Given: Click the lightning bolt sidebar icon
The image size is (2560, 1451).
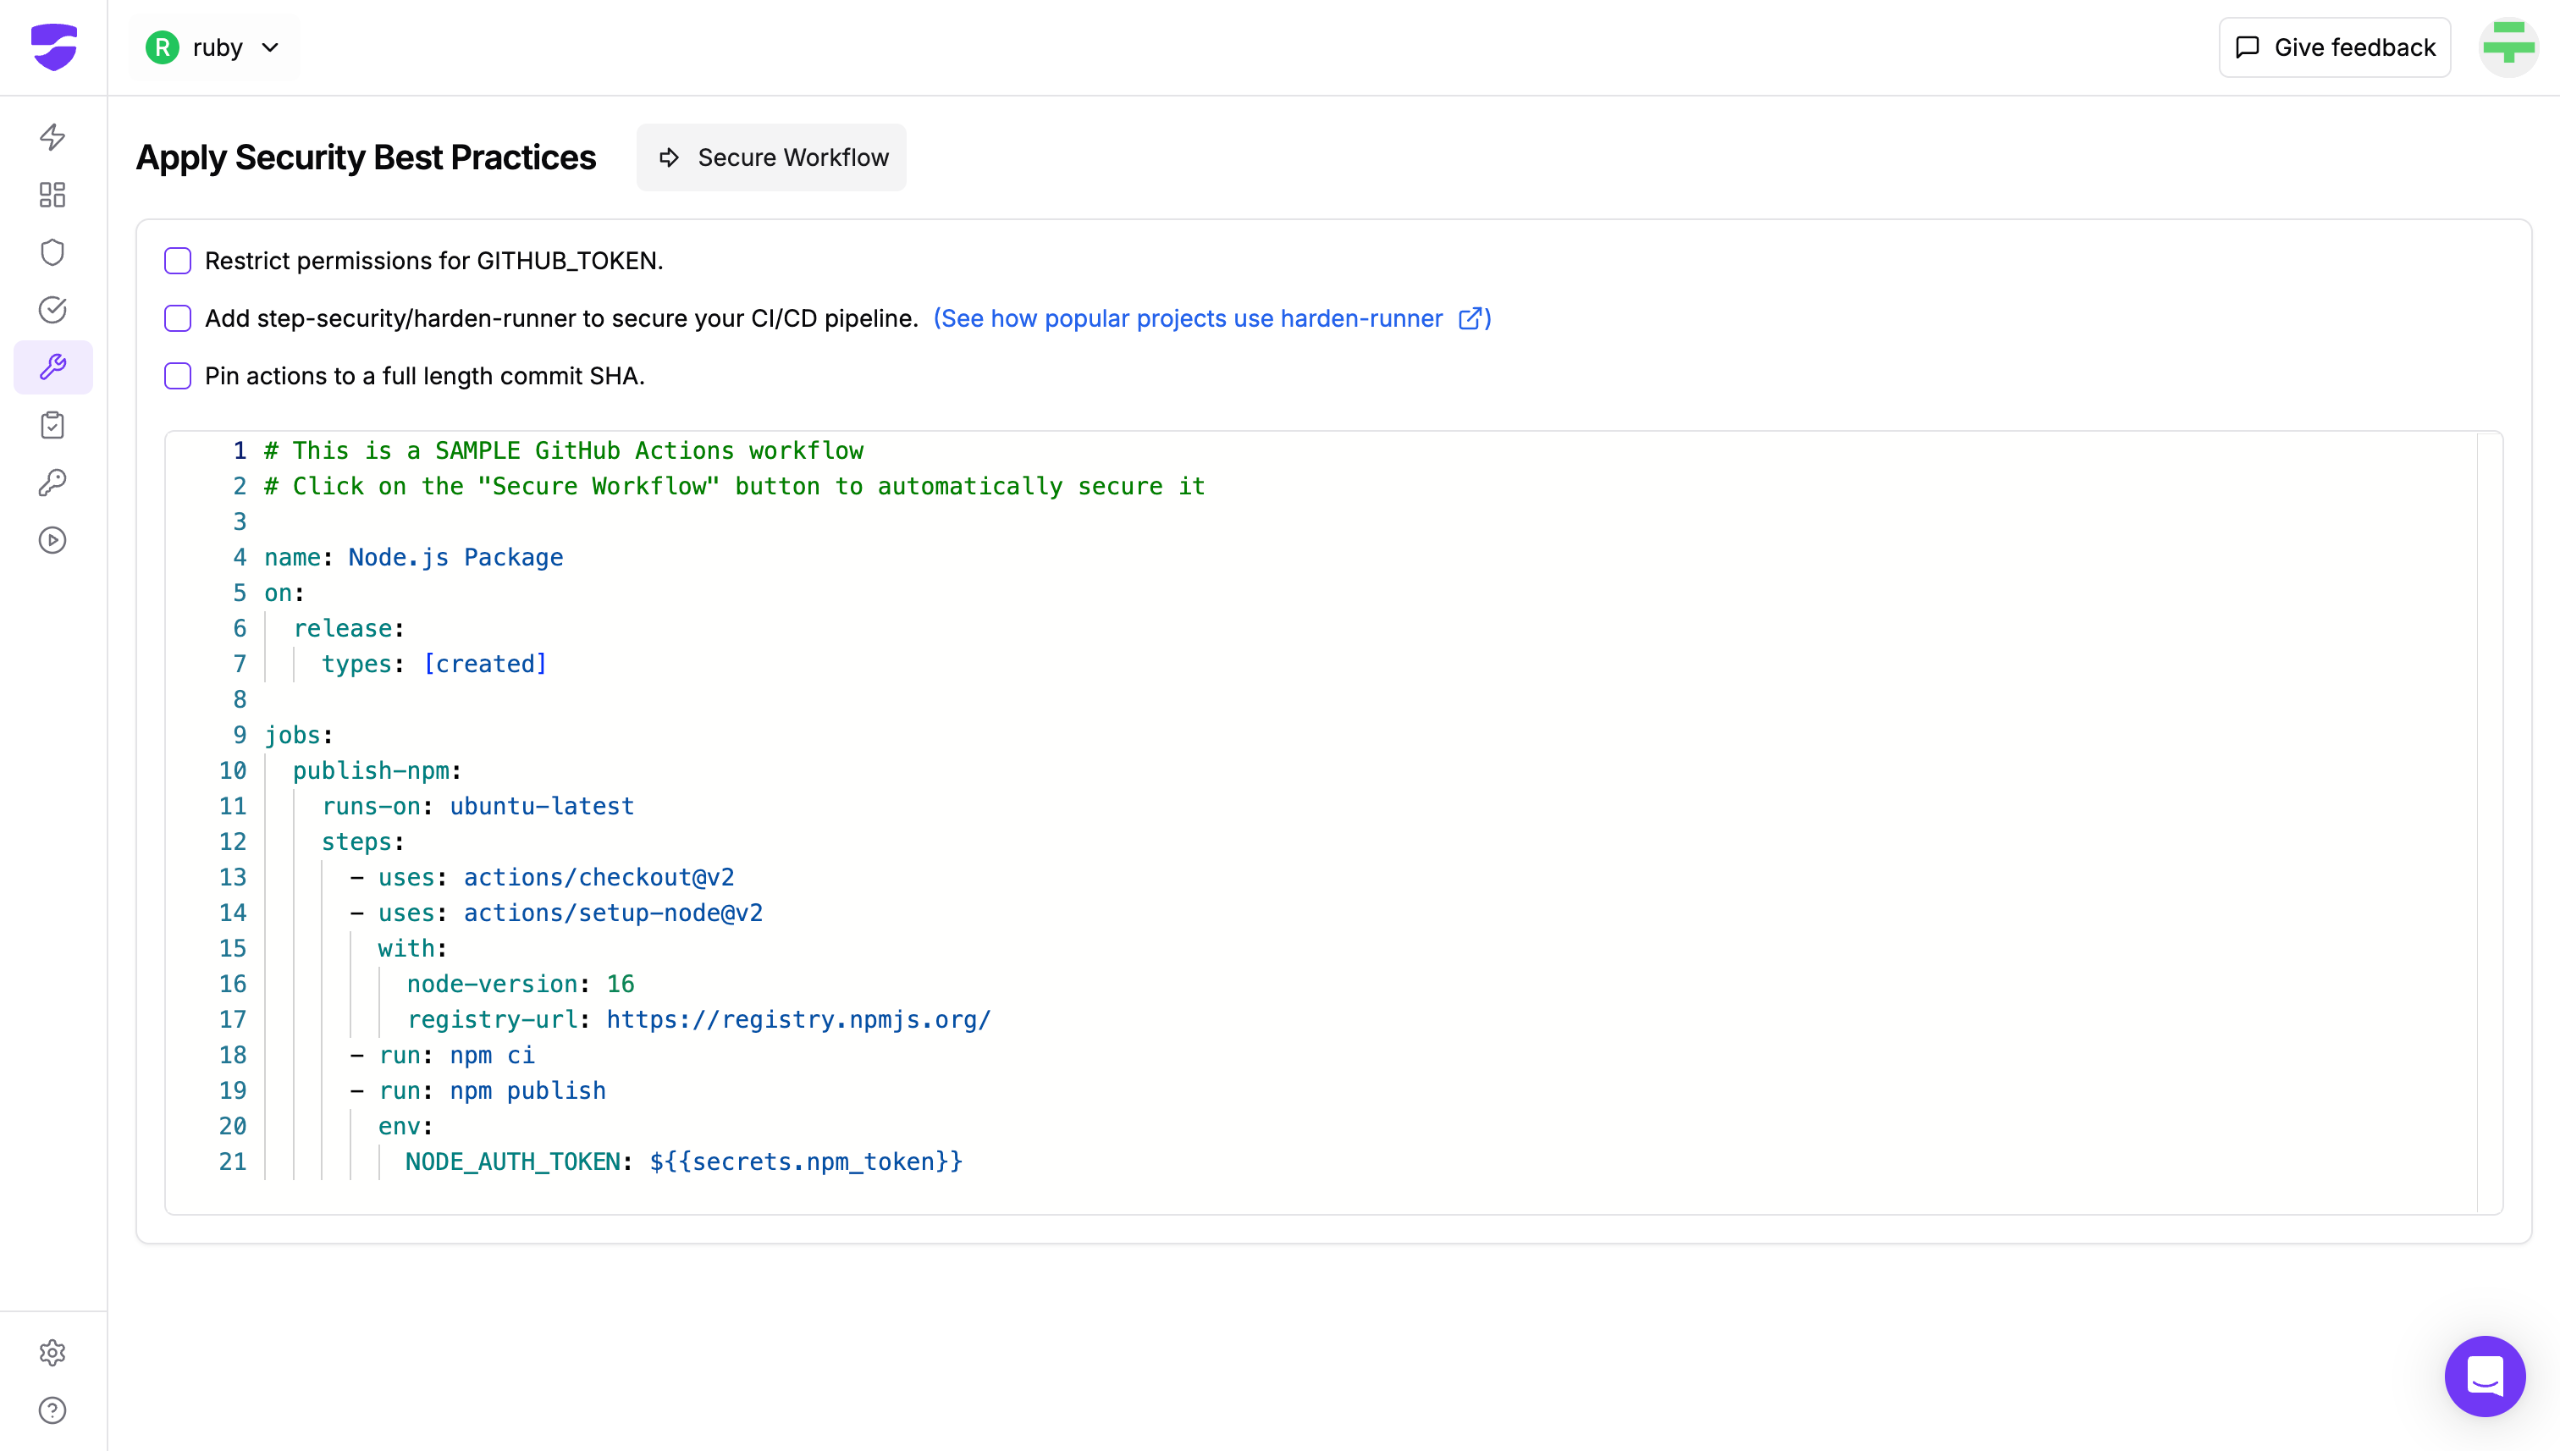Looking at the screenshot, I should (x=53, y=137).
